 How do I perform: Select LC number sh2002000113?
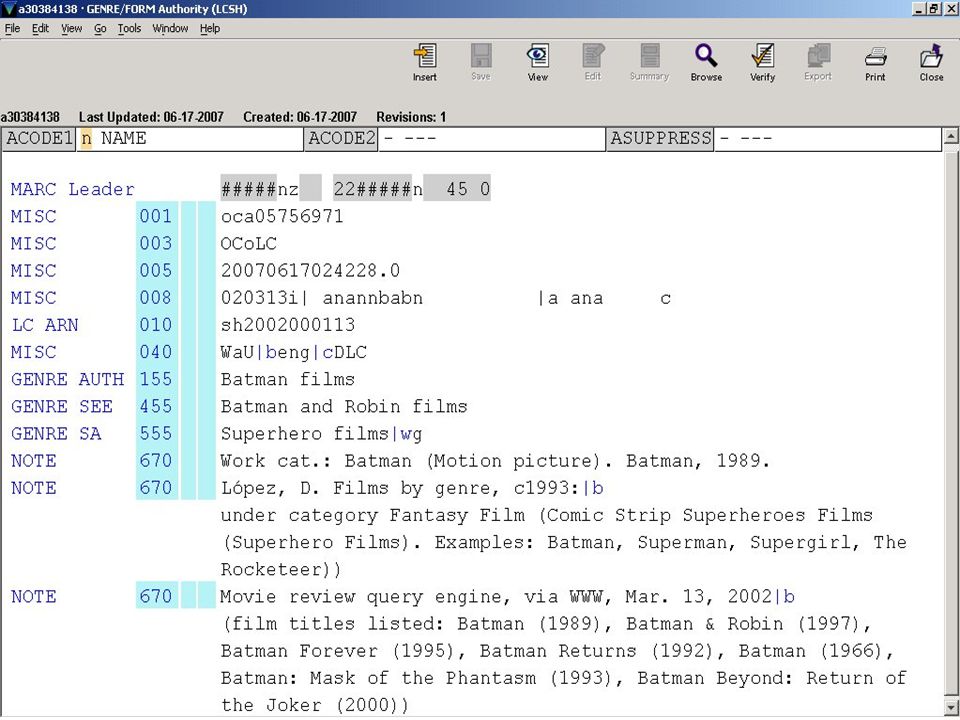pos(288,324)
